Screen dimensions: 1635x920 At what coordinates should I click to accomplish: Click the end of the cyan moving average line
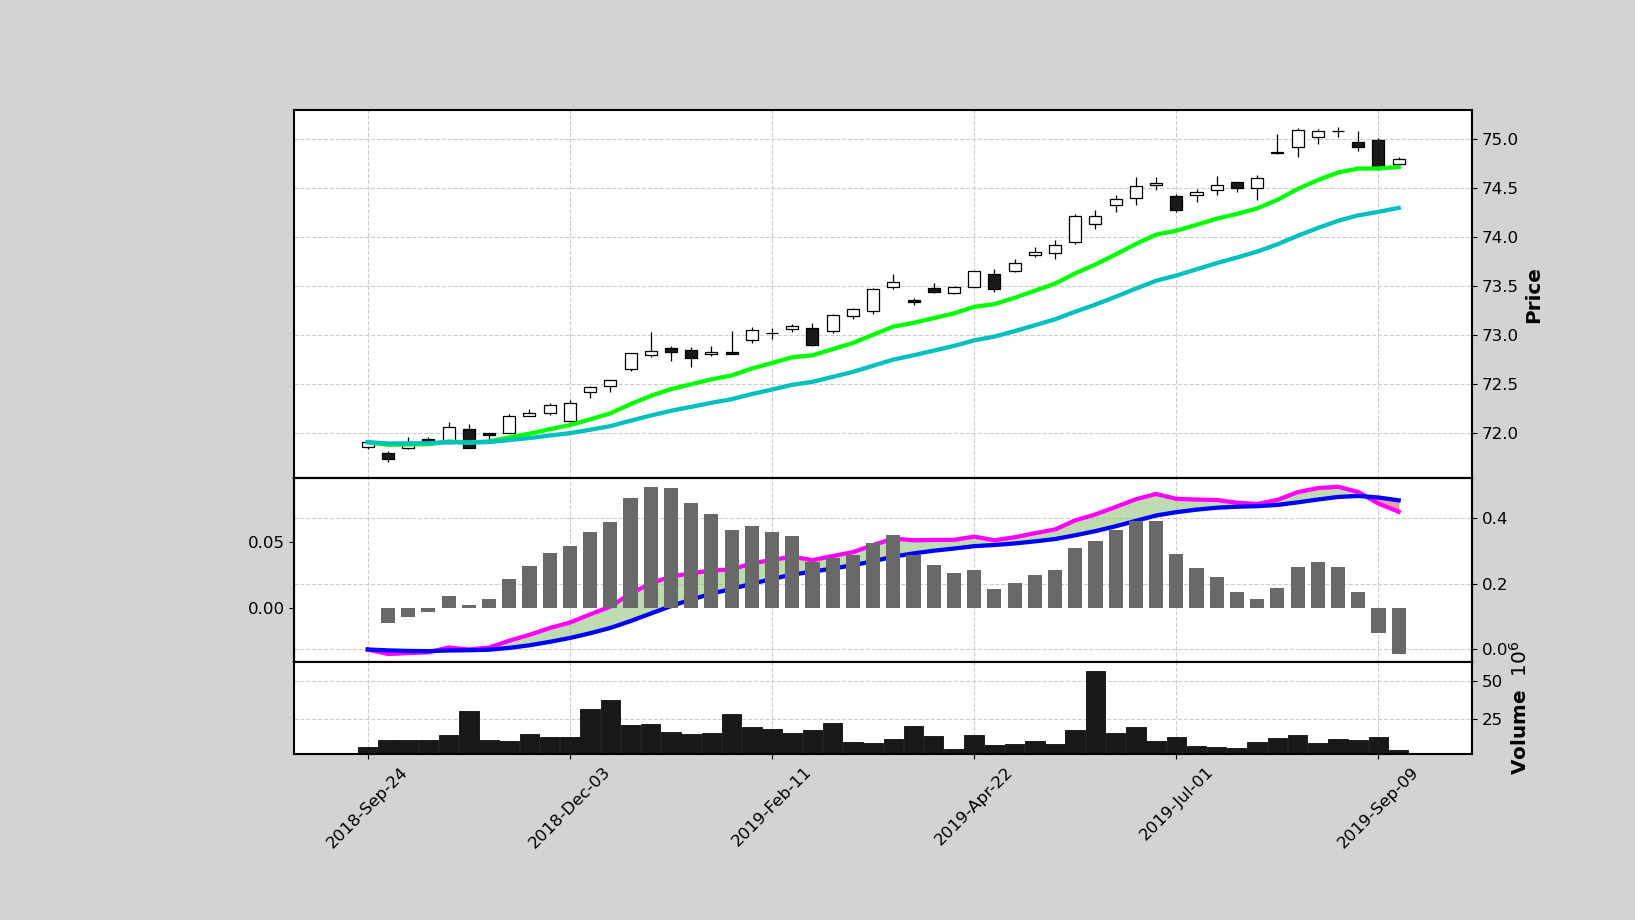1399,208
